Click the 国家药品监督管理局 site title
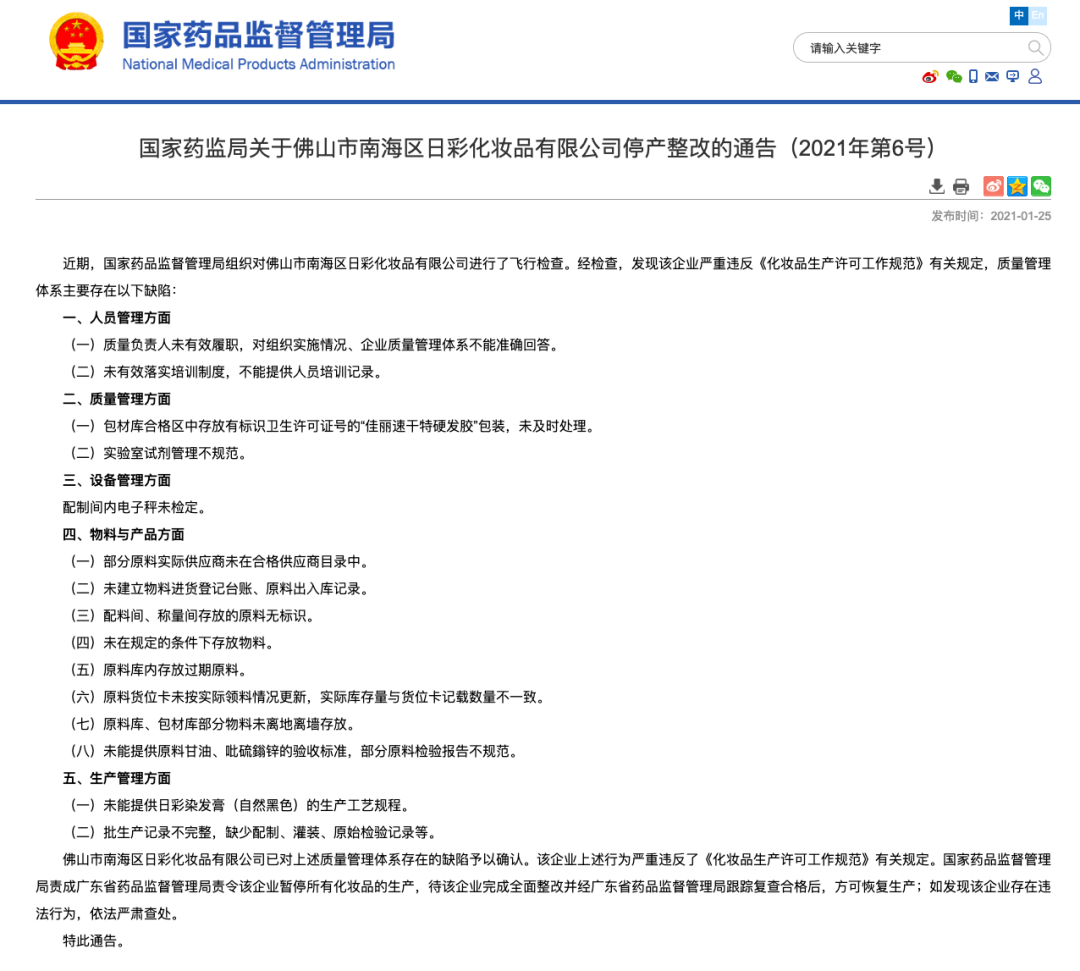The height and width of the screenshot is (971, 1080). click(258, 34)
